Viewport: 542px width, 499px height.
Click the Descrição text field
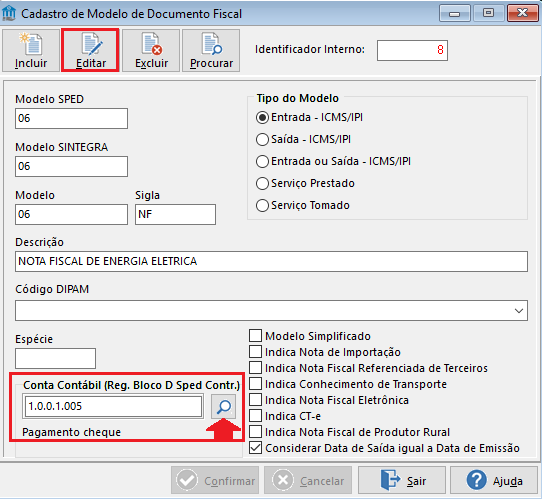[x=271, y=262]
